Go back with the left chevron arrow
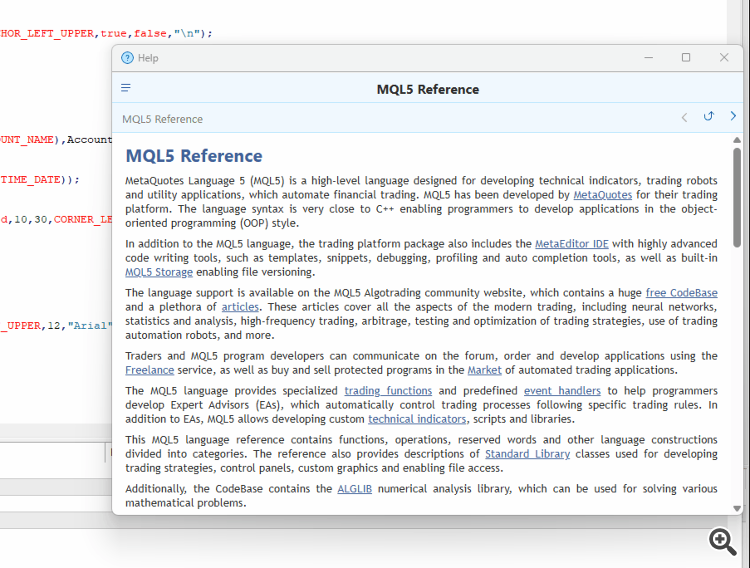This screenshot has width=750, height=568. 684,117
